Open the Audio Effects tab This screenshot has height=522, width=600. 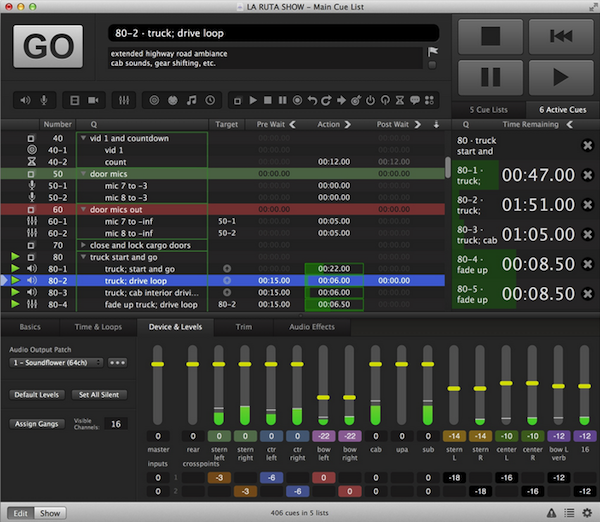point(310,327)
